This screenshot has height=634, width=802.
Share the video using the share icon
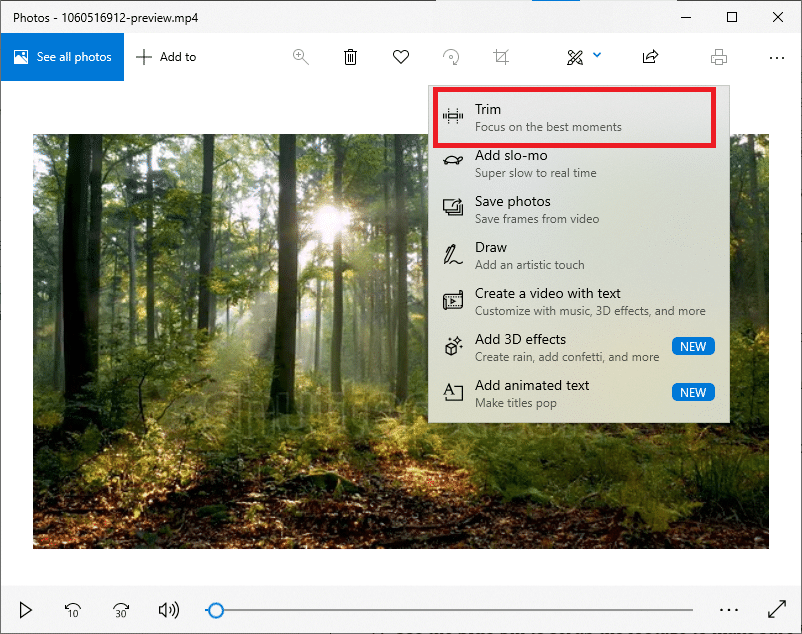pos(650,57)
